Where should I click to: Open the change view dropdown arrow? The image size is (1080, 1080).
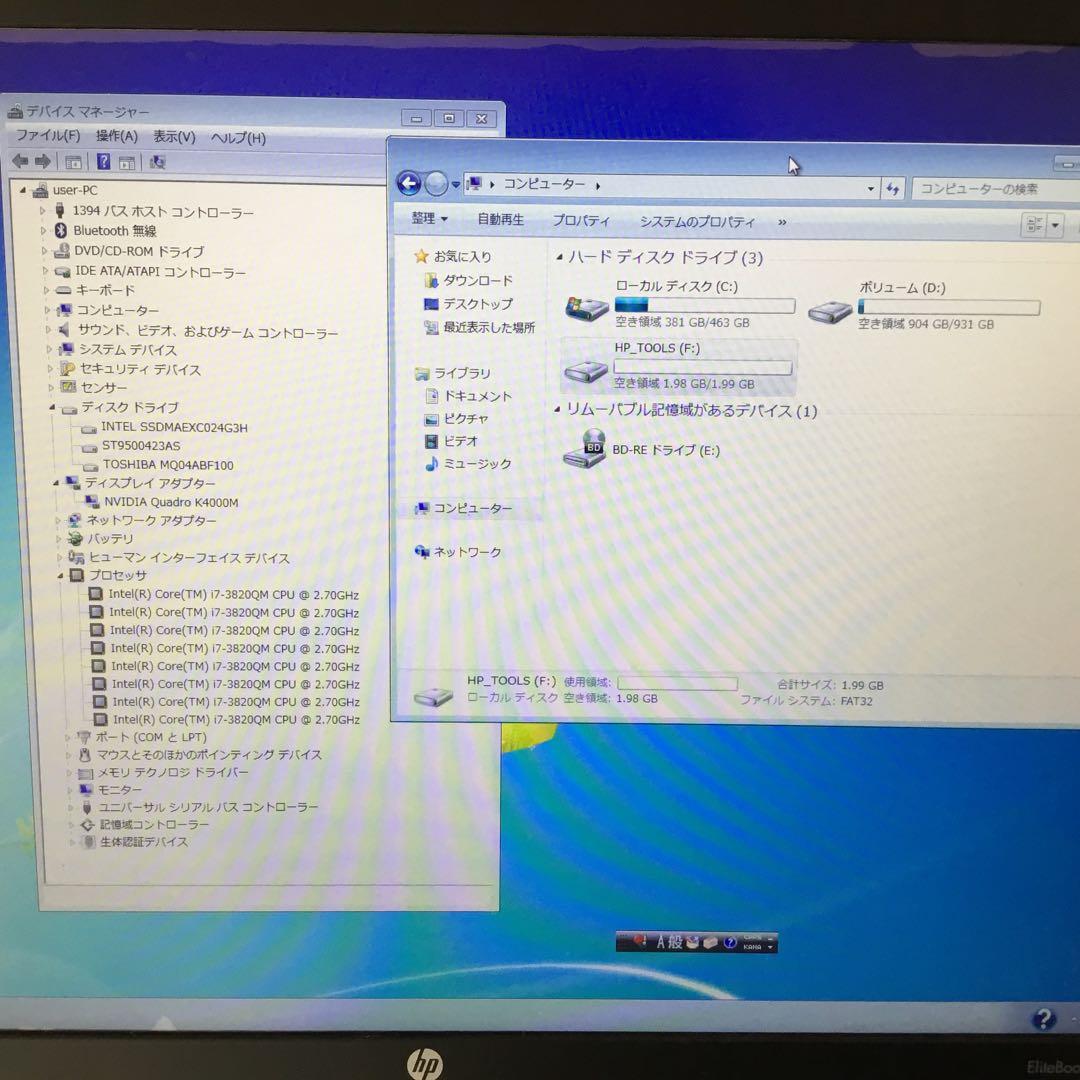point(1055,225)
